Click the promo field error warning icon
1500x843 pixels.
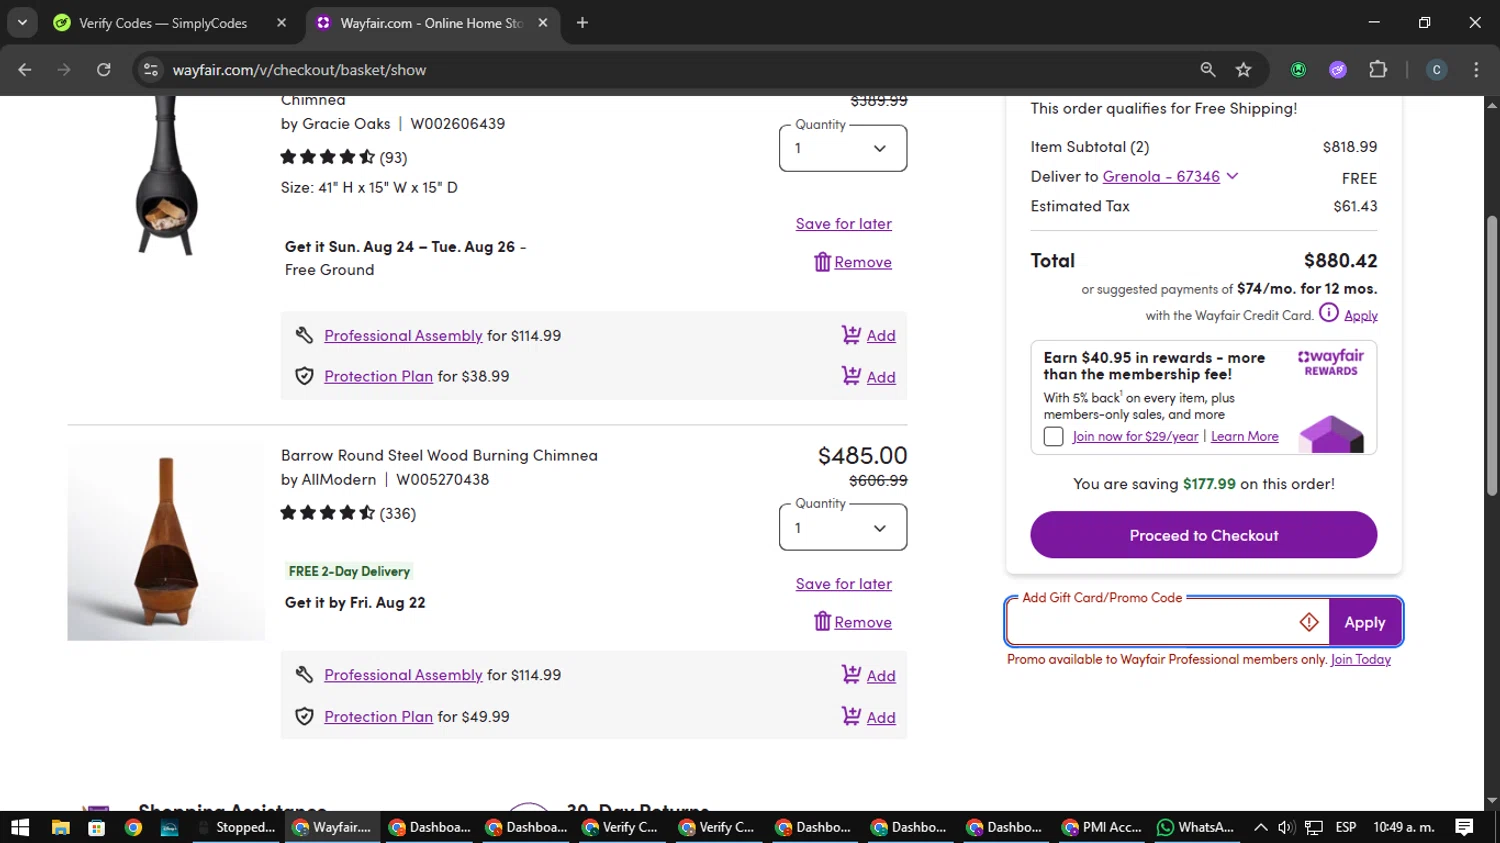point(1309,622)
